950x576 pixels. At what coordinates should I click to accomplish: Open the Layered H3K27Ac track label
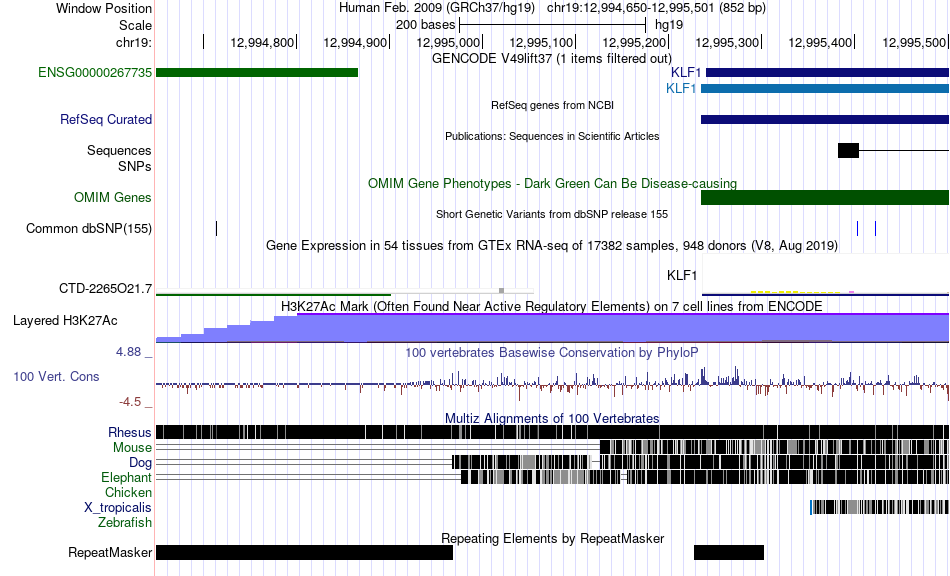(65, 320)
